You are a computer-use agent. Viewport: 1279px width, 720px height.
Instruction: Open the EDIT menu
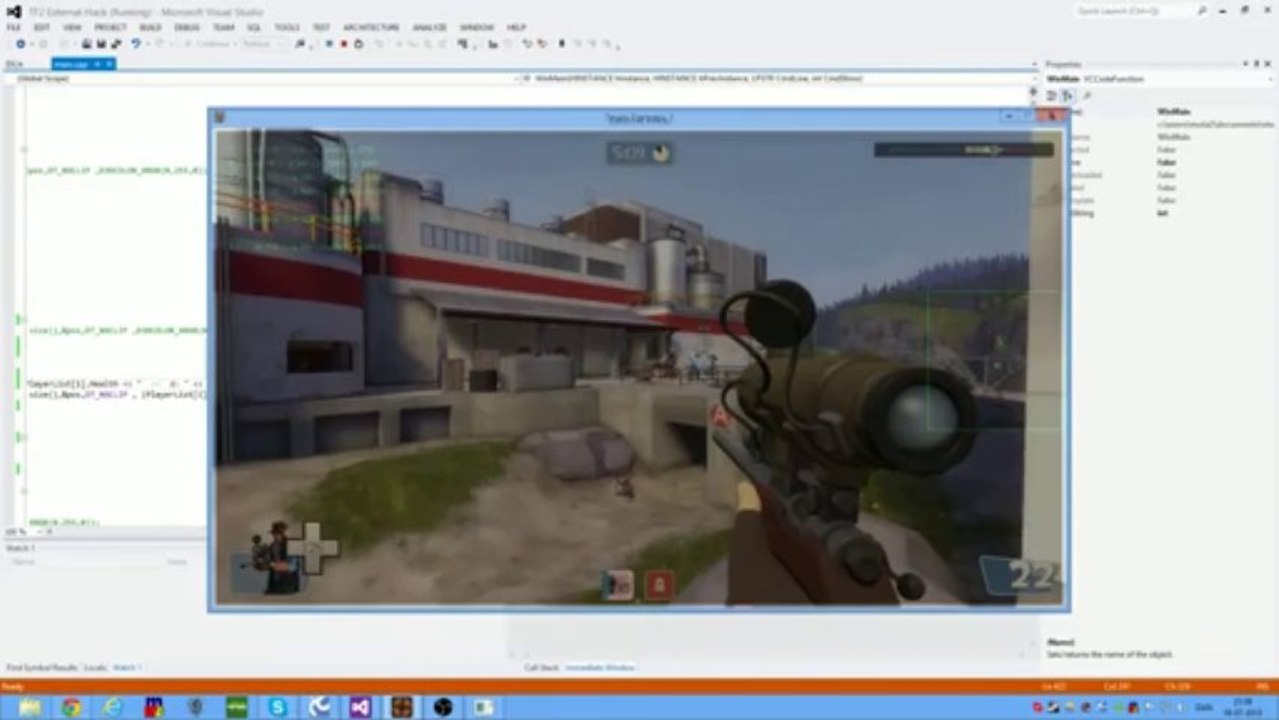tap(41, 28)
